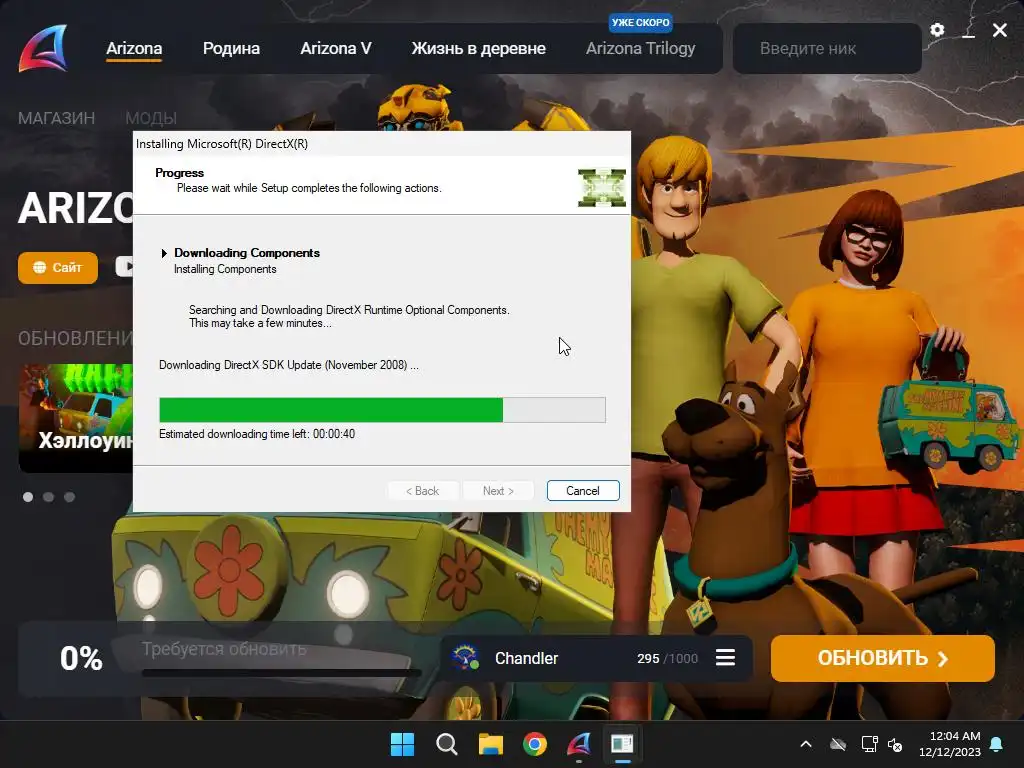
Task: Click the Chandler server icon
Action: click(x=465, y=658)
